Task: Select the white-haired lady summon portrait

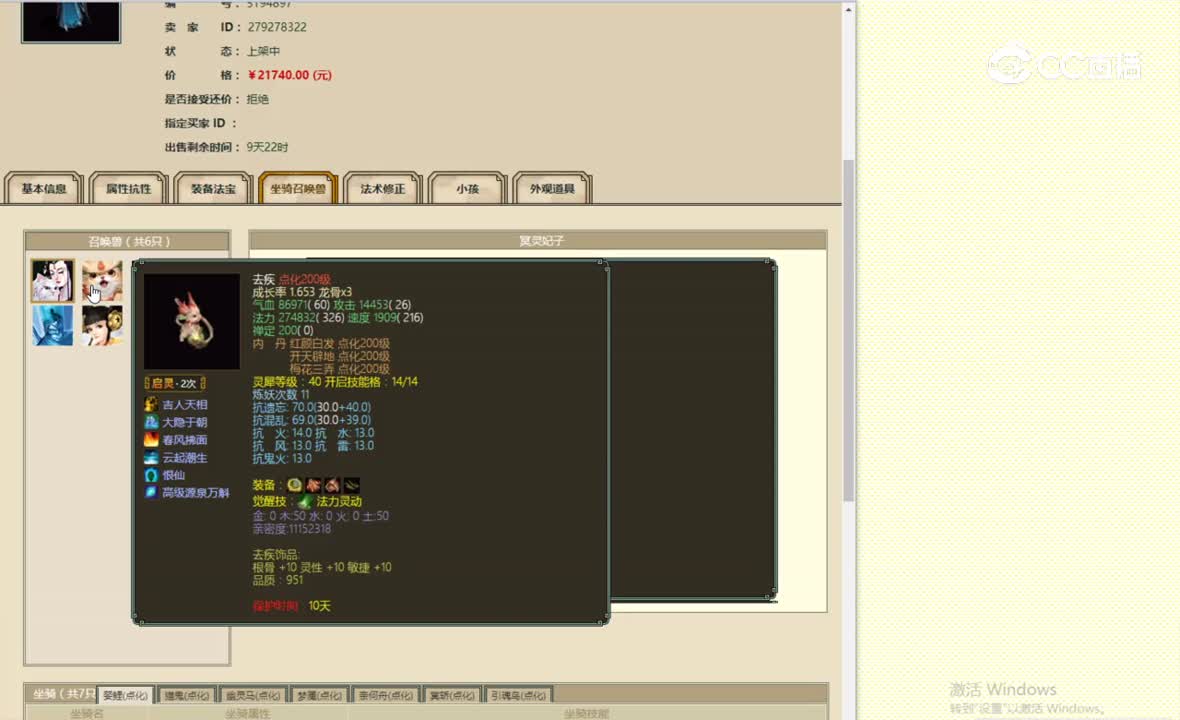Action: (53, 281)
